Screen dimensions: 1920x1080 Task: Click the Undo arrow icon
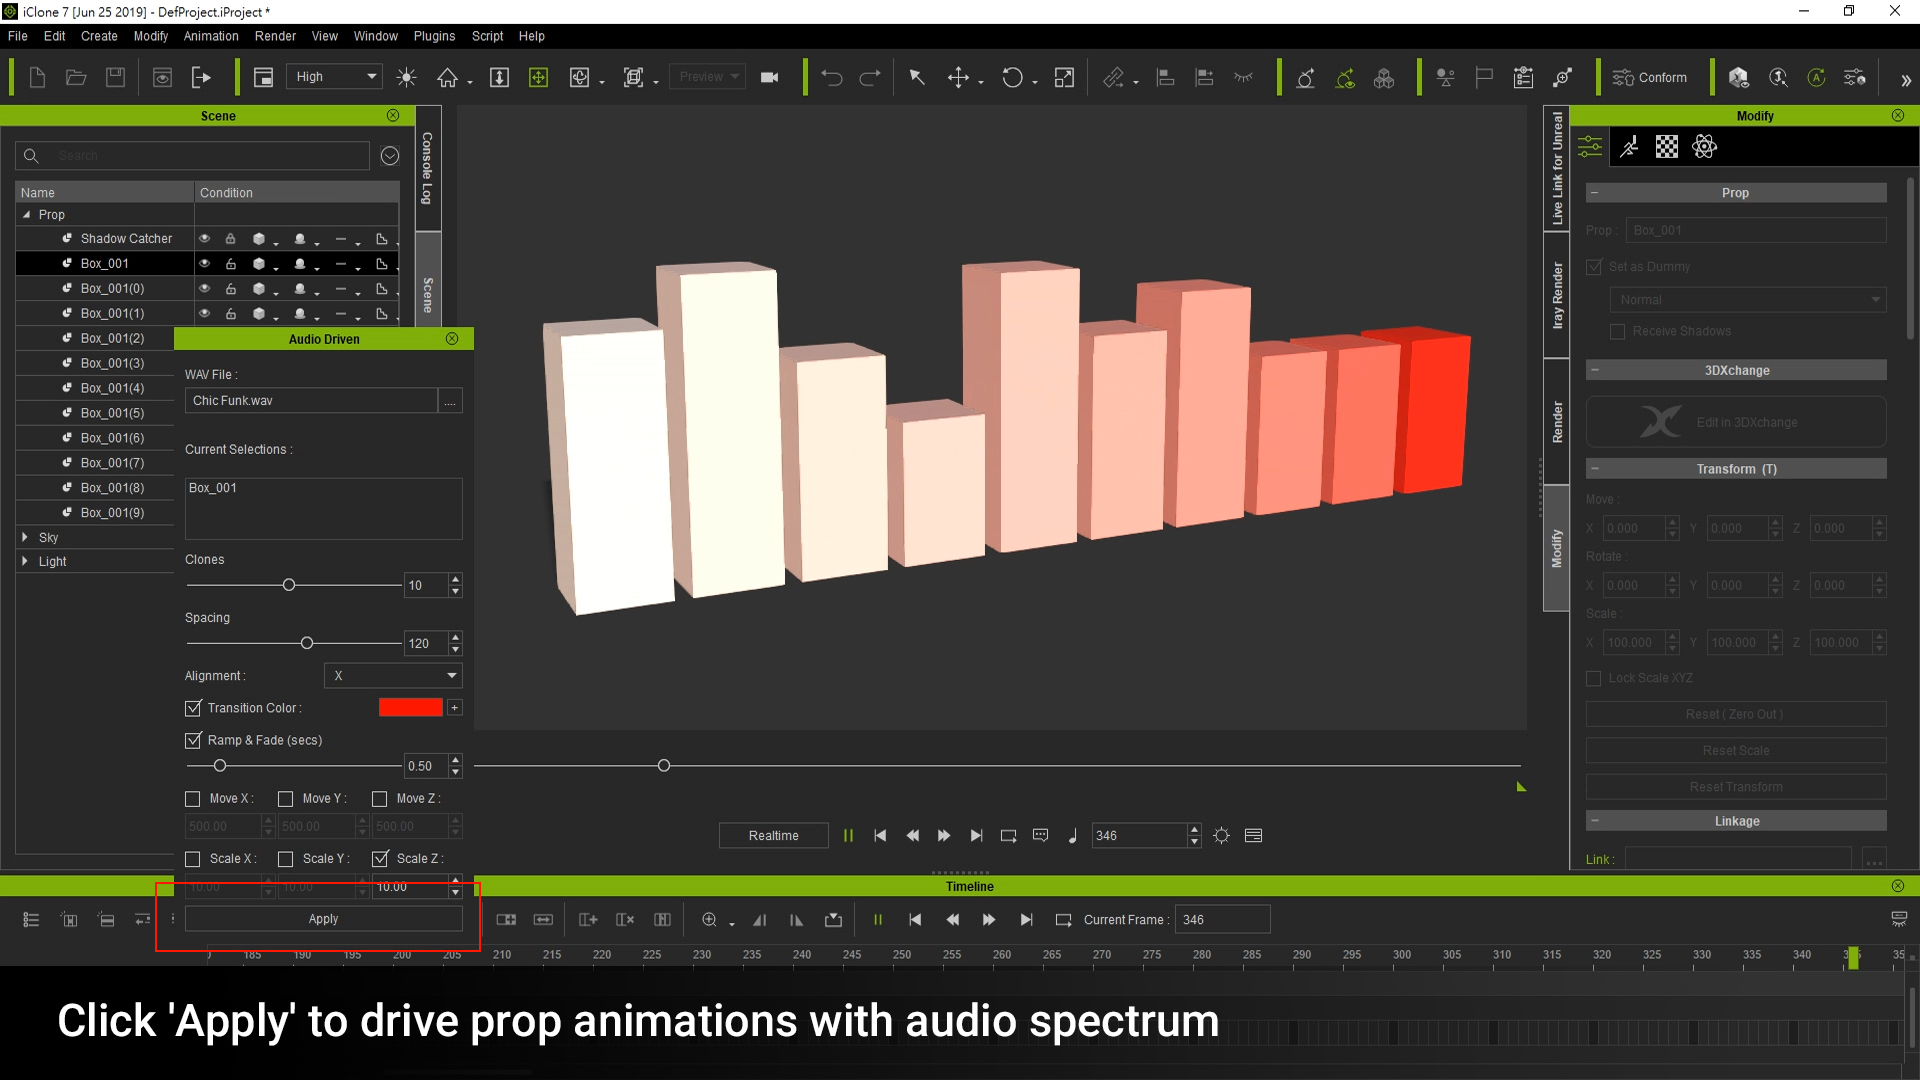tap(831, 77)
